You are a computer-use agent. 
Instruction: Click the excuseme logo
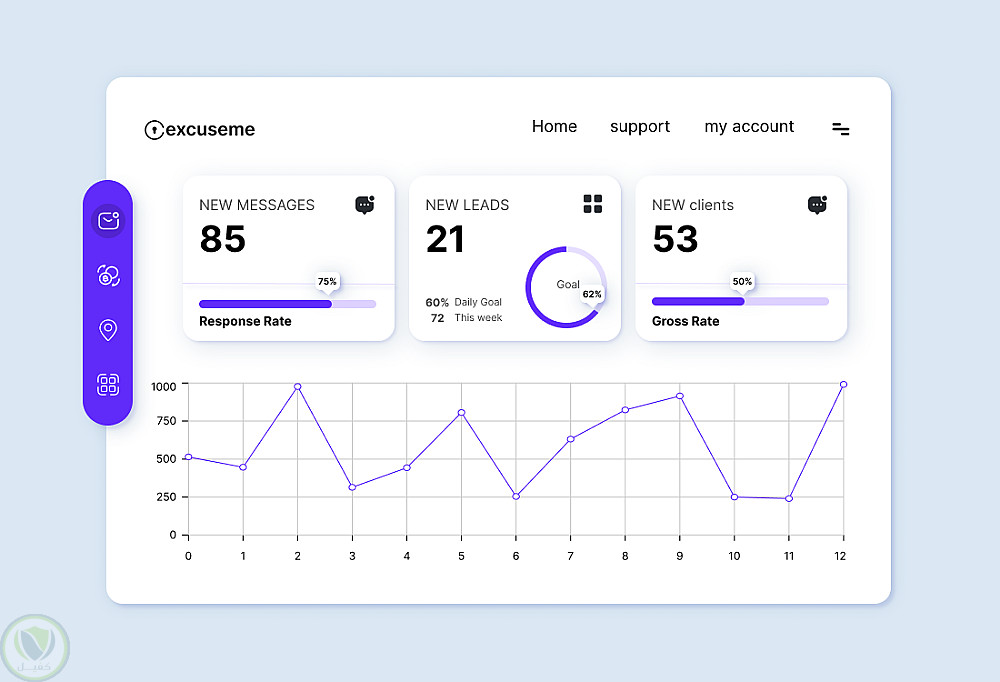point(200,130)
